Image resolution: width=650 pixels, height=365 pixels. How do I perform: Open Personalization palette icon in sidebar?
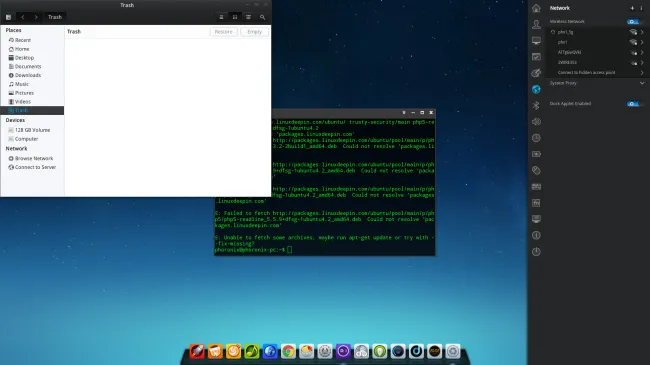[536, 73]
